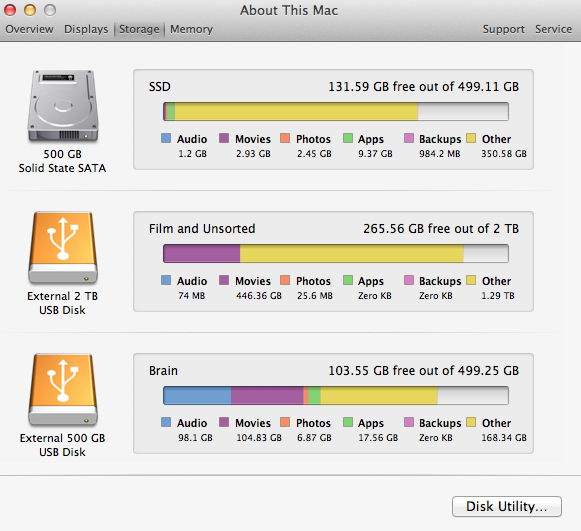The height and width of the screenshot is (531, 581).
Task: Click the SSD storage usage bar
Action: (x=336, y=112)
